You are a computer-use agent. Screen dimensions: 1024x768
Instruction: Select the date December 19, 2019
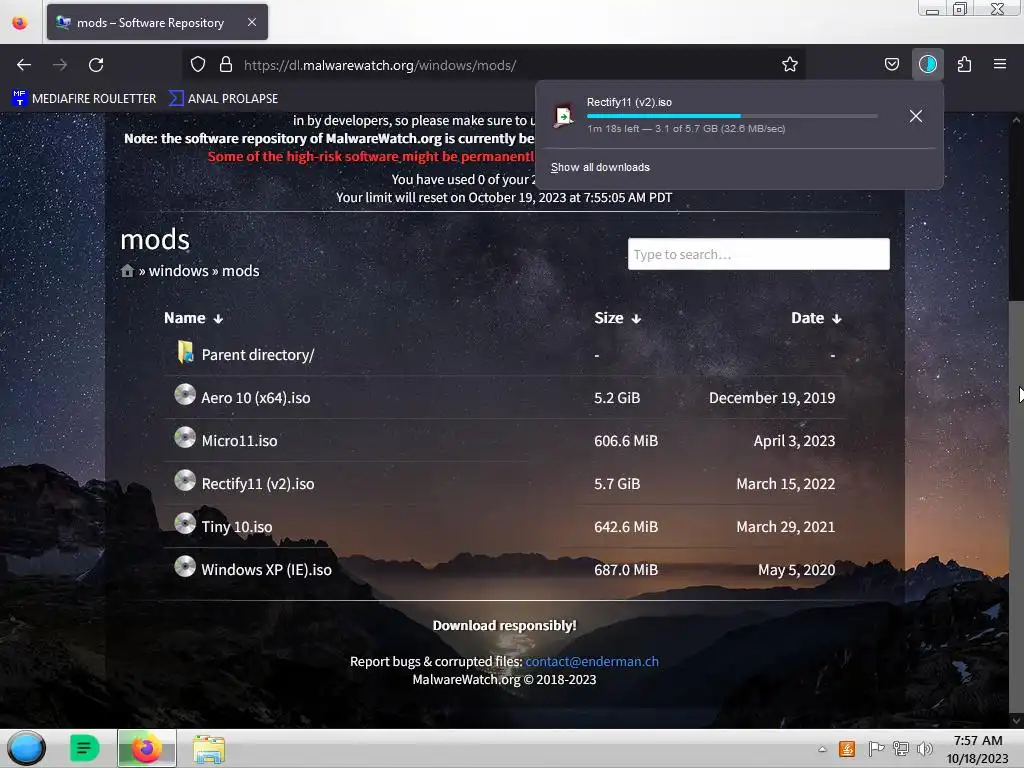(772, 398)
